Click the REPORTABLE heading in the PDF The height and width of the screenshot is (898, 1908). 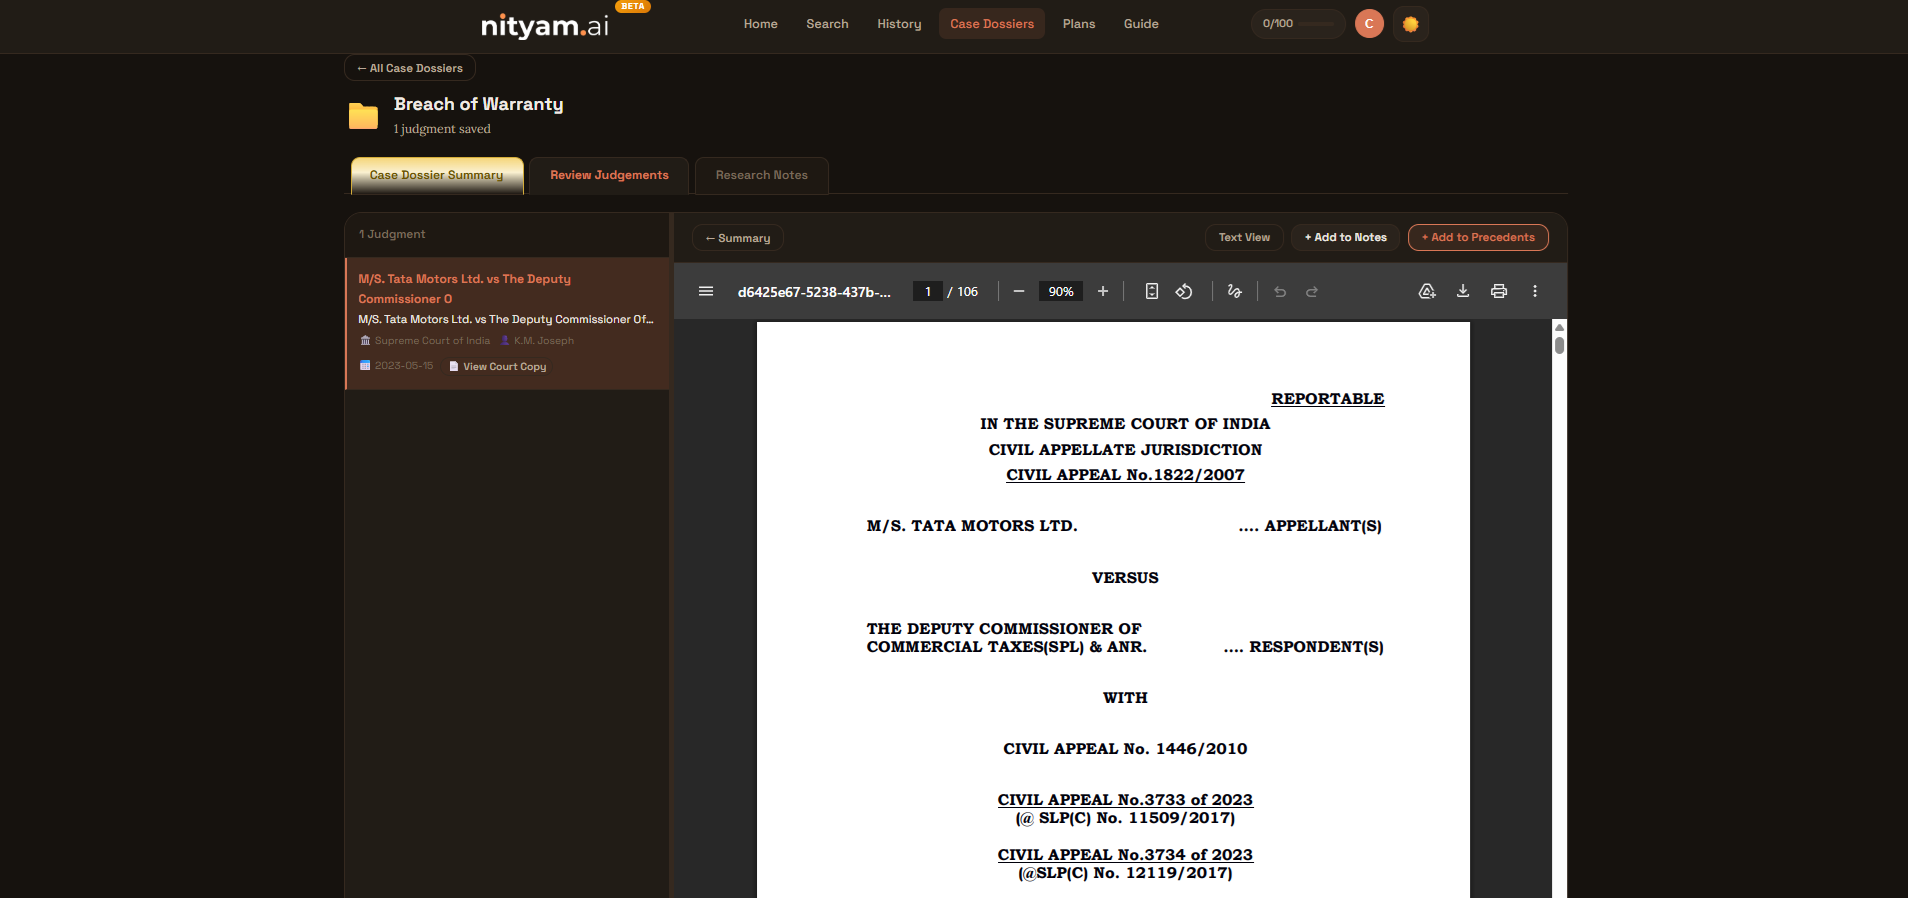[1328, 399]
